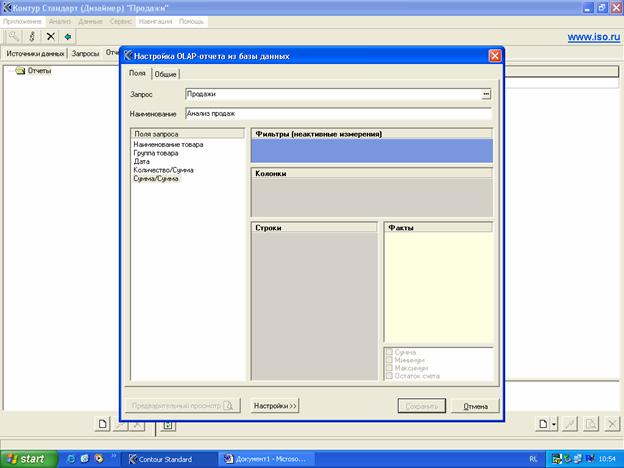Open the dropdown arrow beside the new report icon
Screen dimensions: 624x468
(554, 424)
